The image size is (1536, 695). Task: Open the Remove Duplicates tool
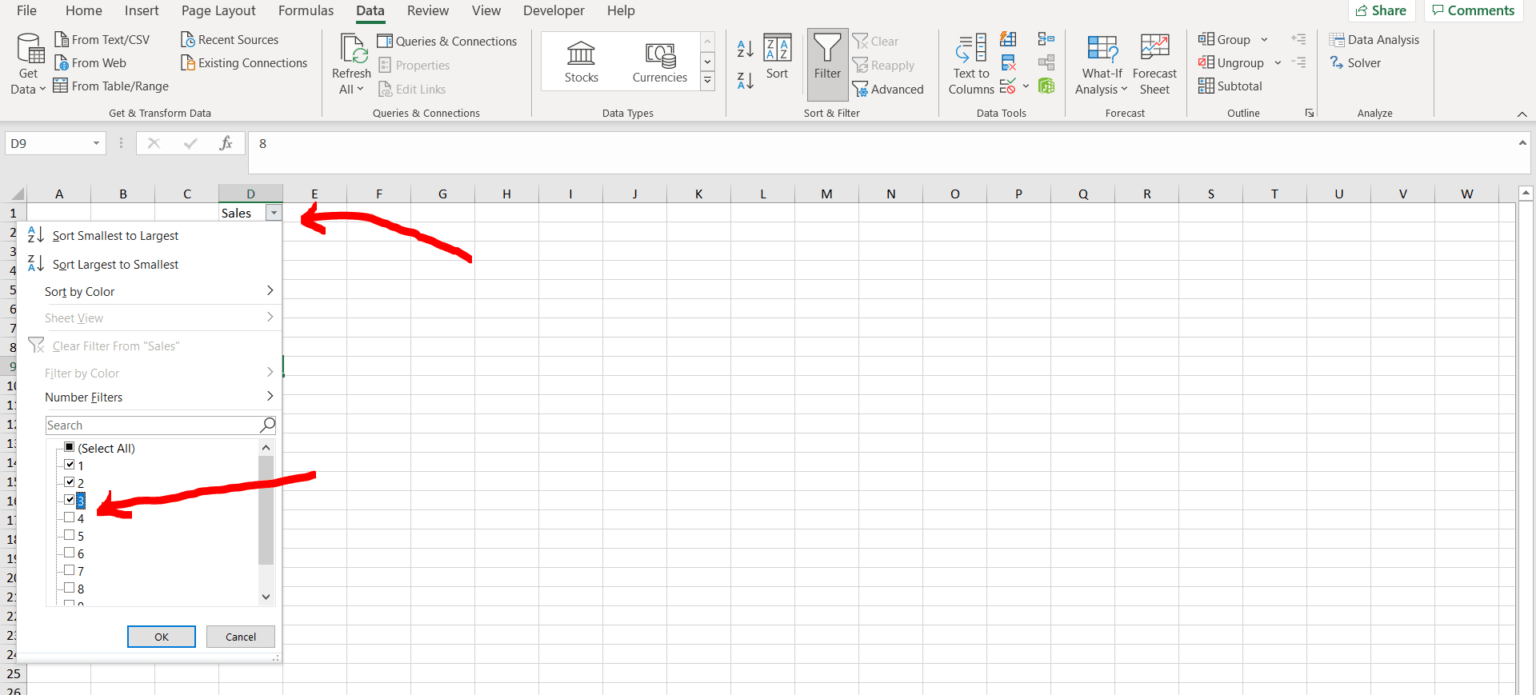[x=1008, y=61]
